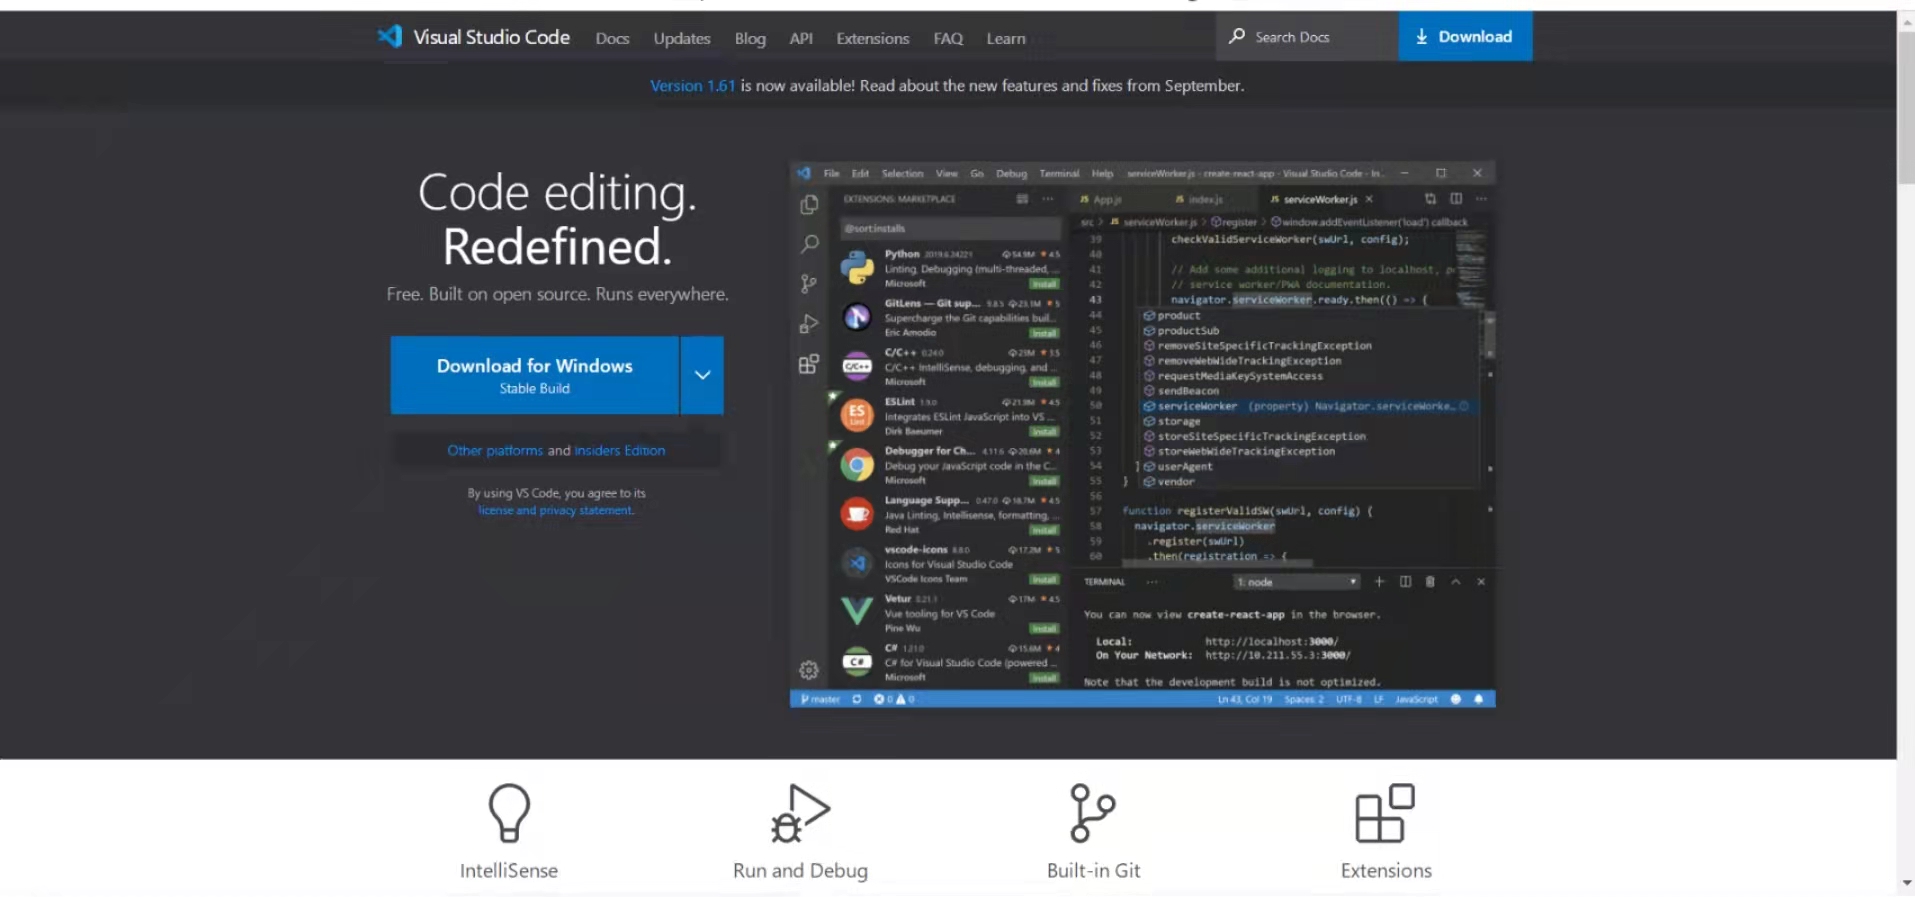This screenshot has height=897, width=1915.
Task: Click the vertical scrollbar thumb
Action: click(x=1906, y=107)
